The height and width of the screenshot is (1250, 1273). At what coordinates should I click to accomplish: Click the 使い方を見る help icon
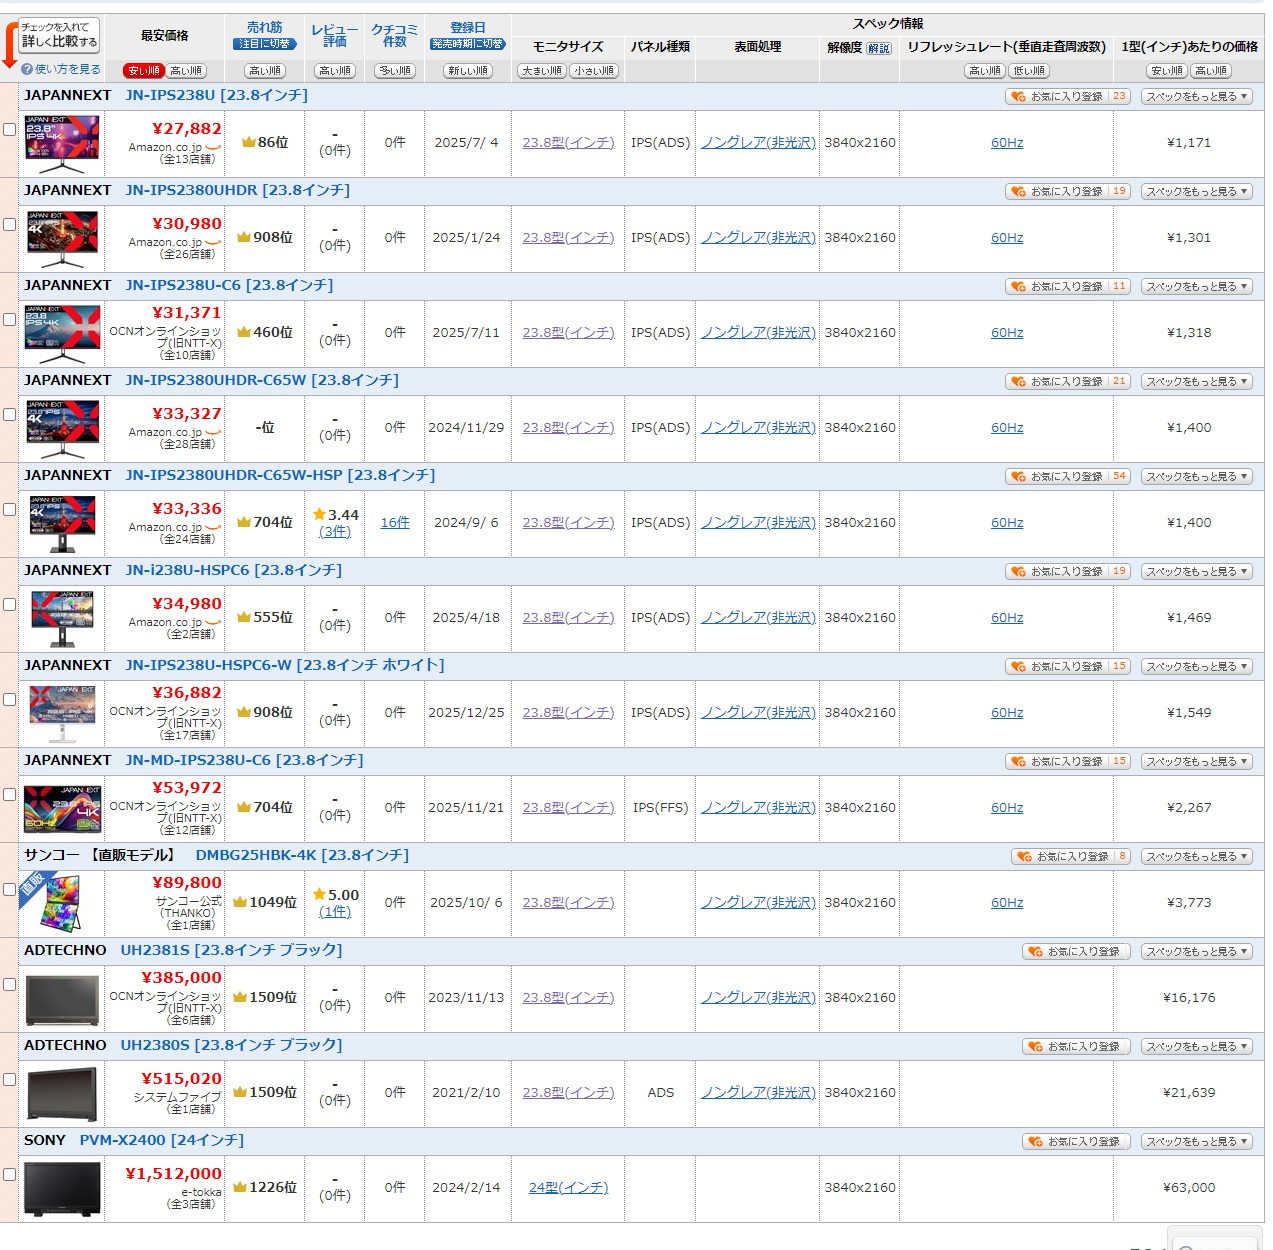coord(27,69)
